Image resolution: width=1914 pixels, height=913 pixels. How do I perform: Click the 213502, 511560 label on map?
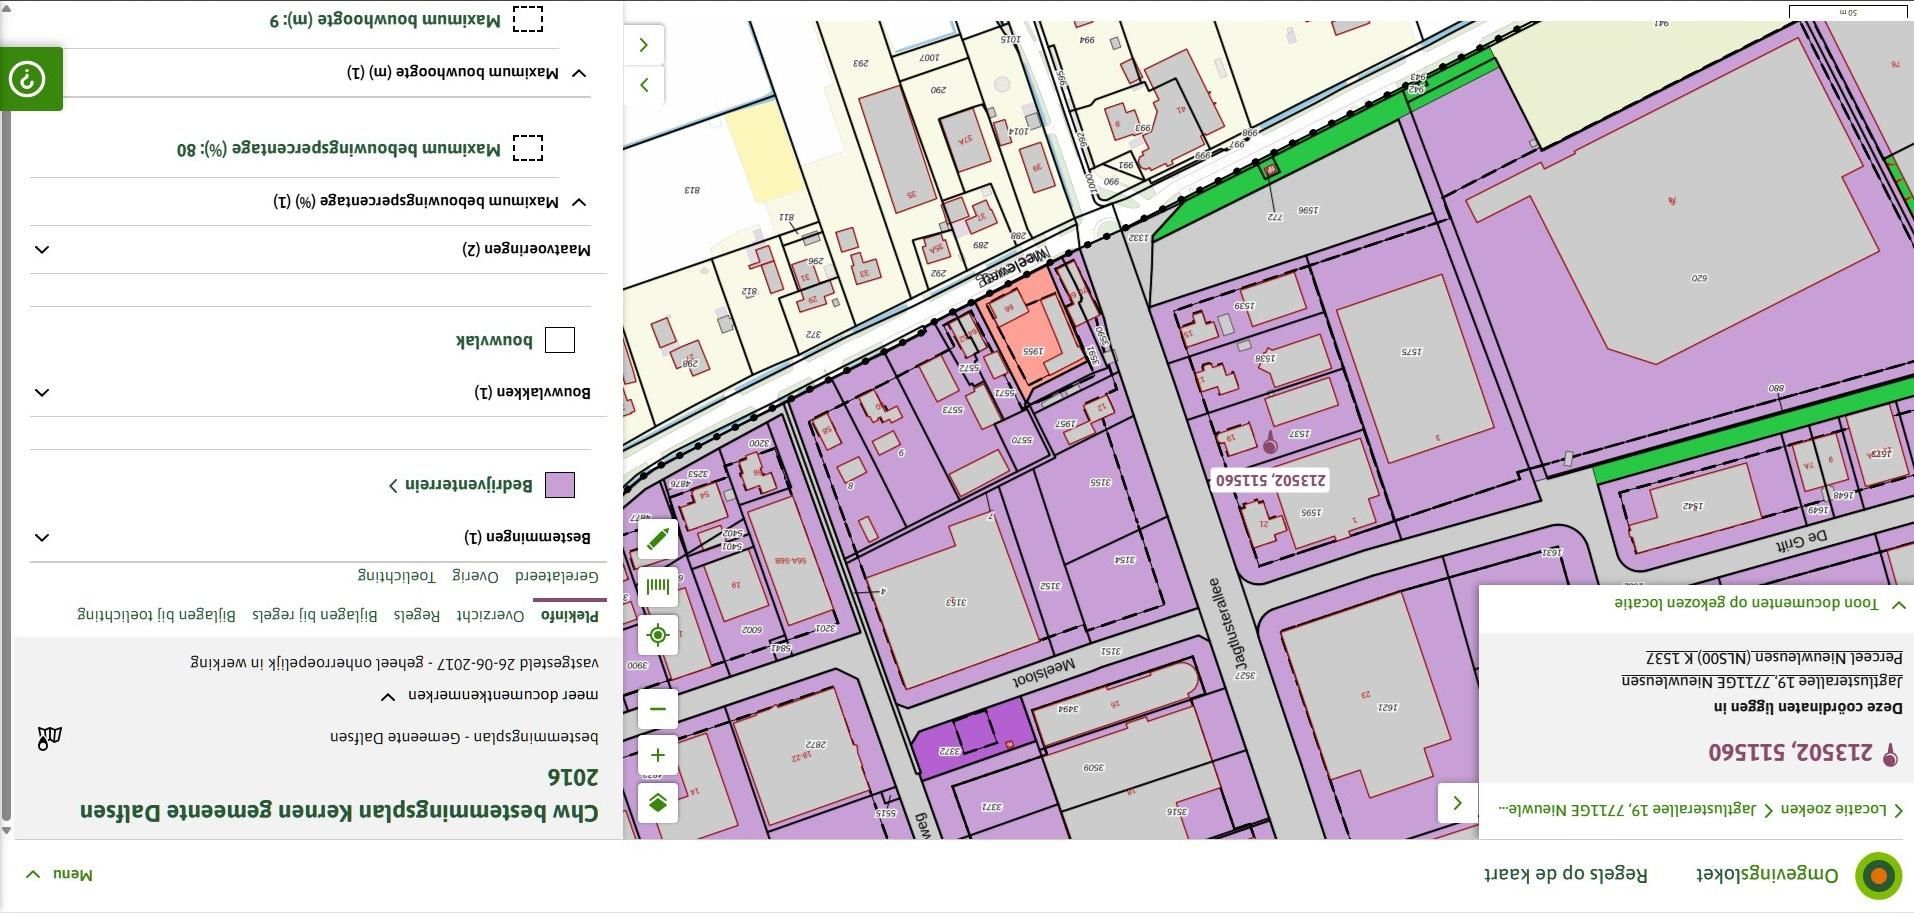coord(1270,480)
